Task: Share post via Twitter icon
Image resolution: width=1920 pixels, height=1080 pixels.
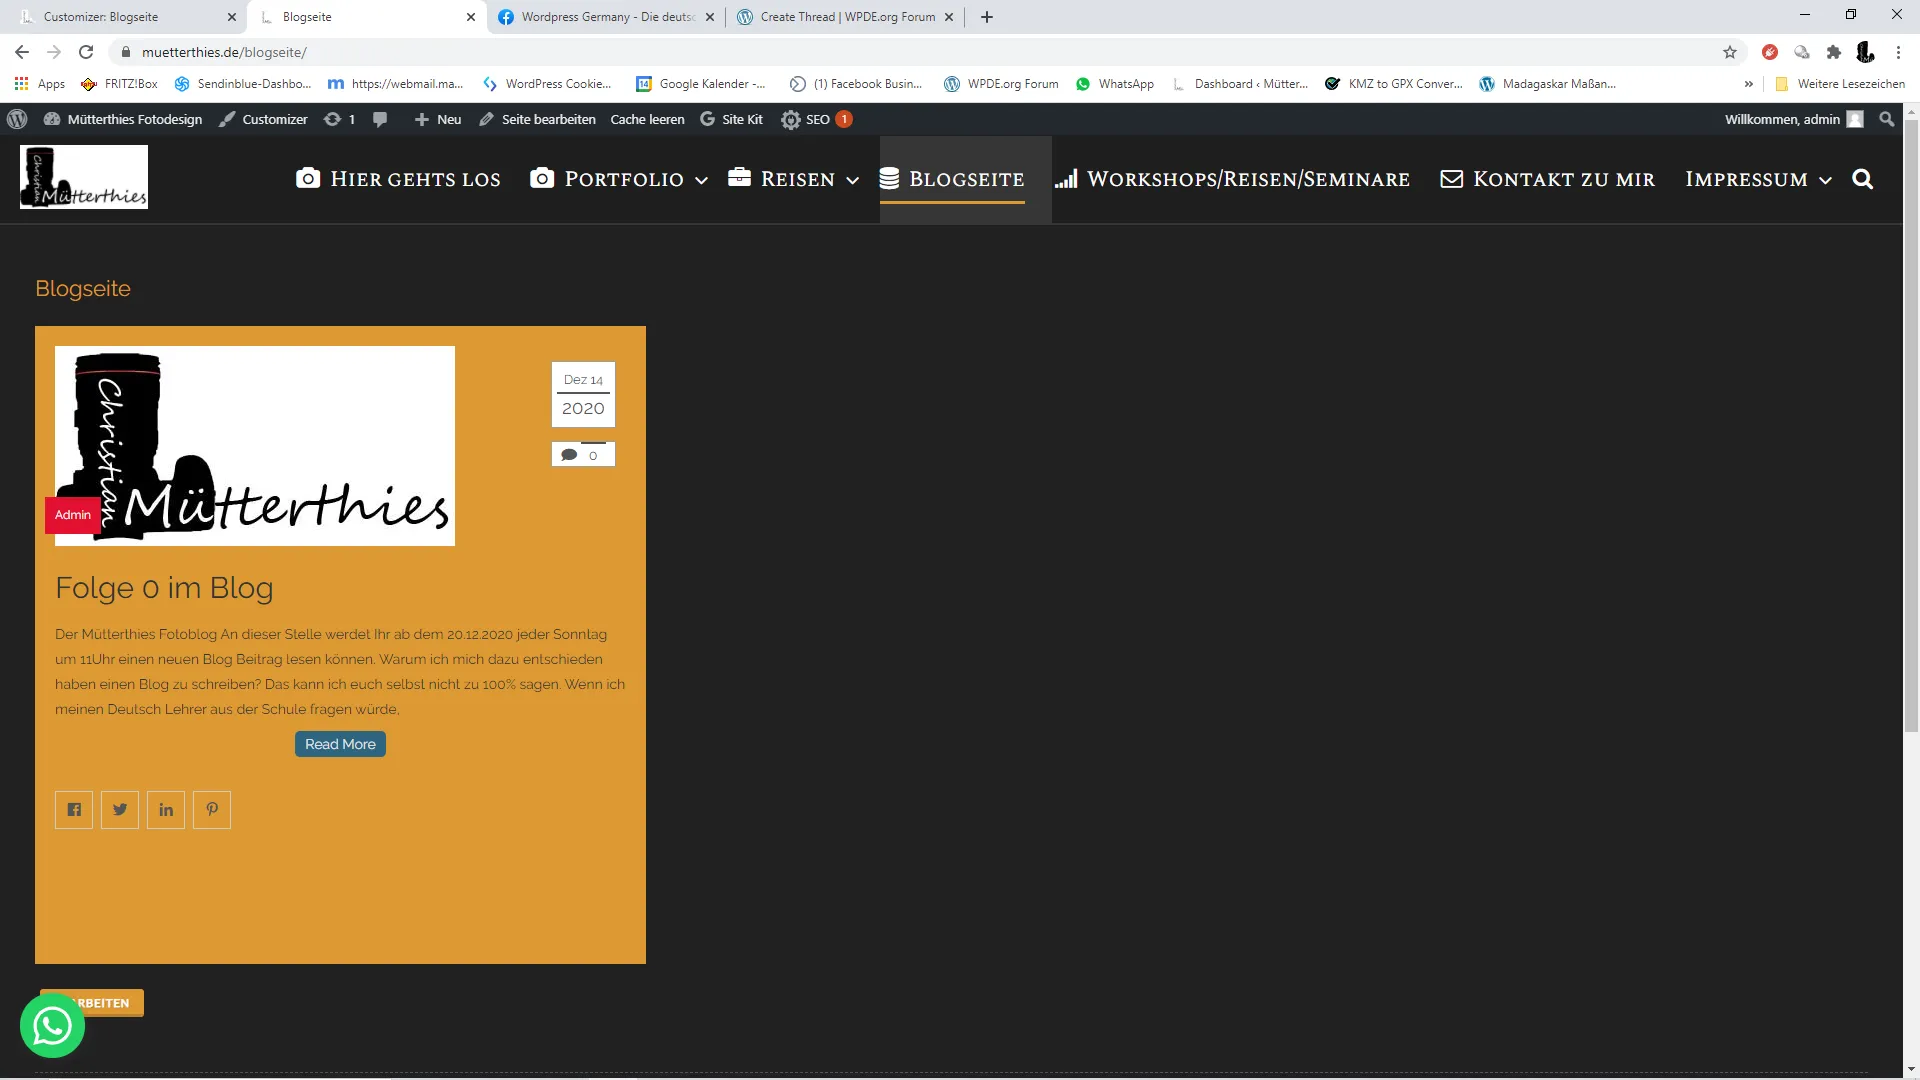Action: (120, 810)
